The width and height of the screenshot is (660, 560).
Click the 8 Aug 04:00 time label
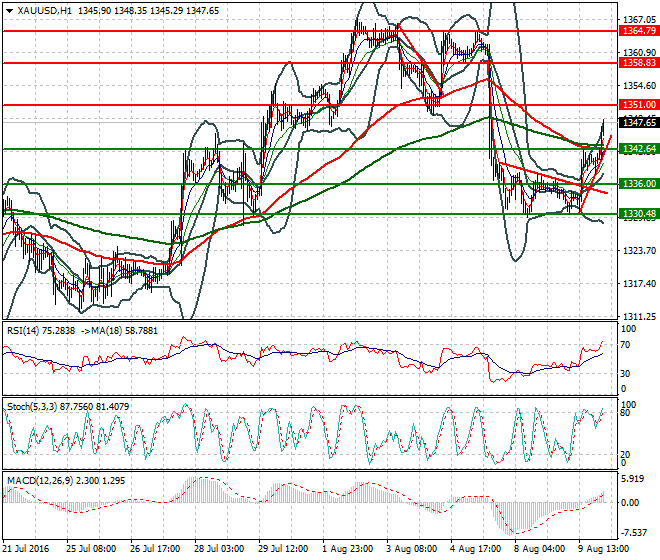540,549
